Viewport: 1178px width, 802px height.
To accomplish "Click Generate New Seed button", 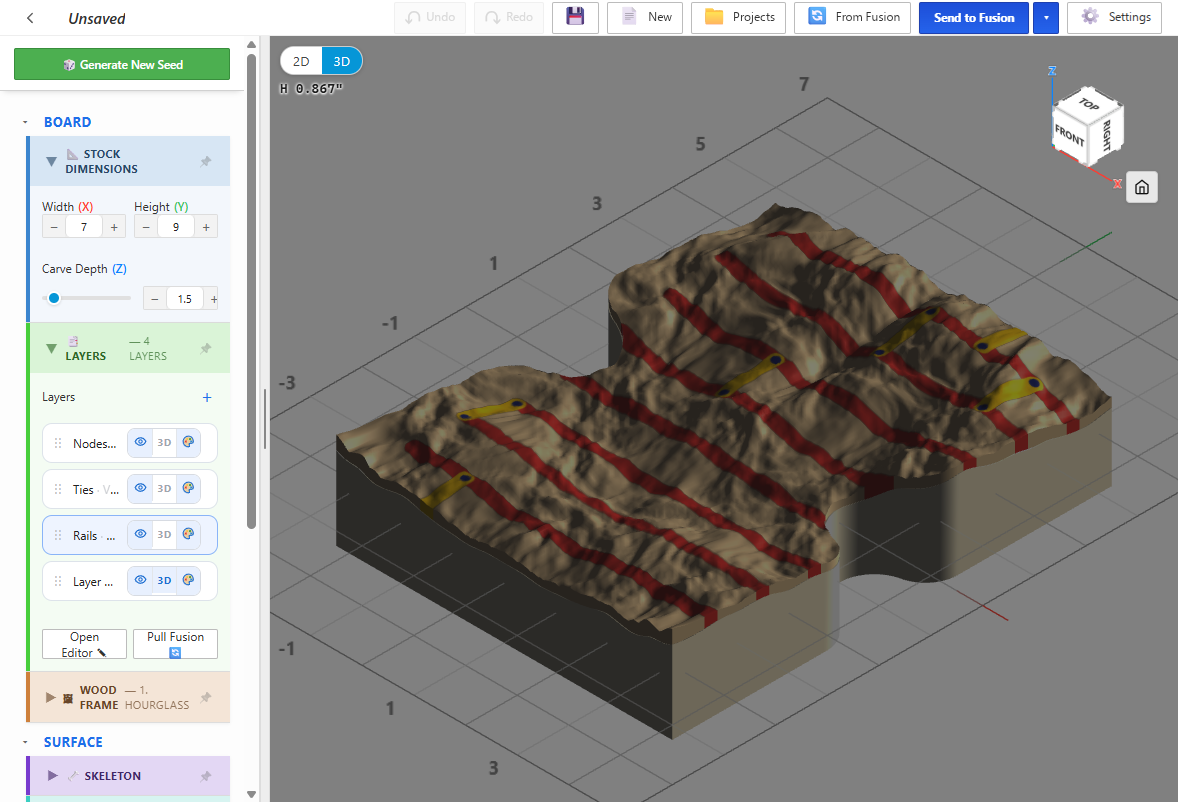I will 122,65.
